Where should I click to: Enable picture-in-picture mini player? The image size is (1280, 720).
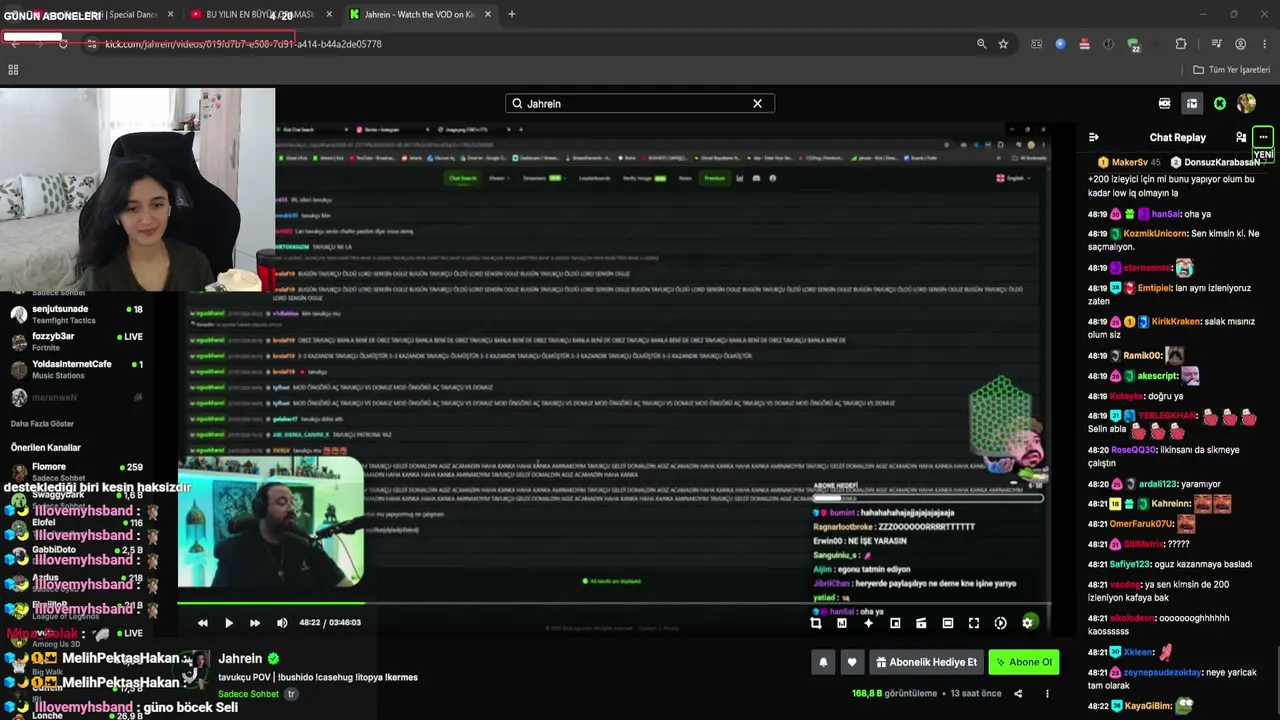(x=895, y=623)
